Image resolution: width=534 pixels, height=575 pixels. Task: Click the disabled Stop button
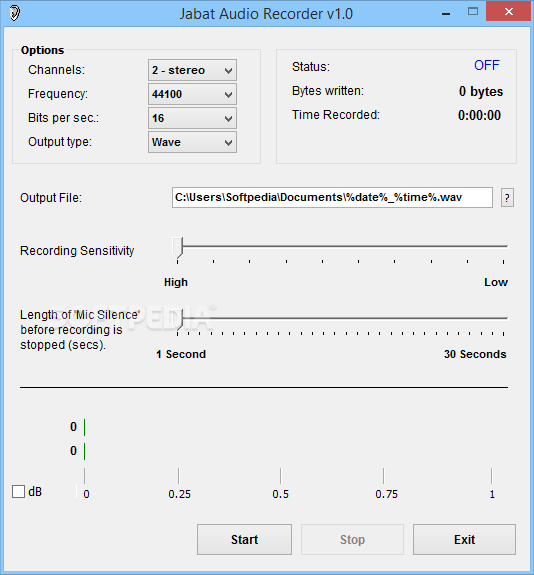pyautogui.click(x=352, y=539)
